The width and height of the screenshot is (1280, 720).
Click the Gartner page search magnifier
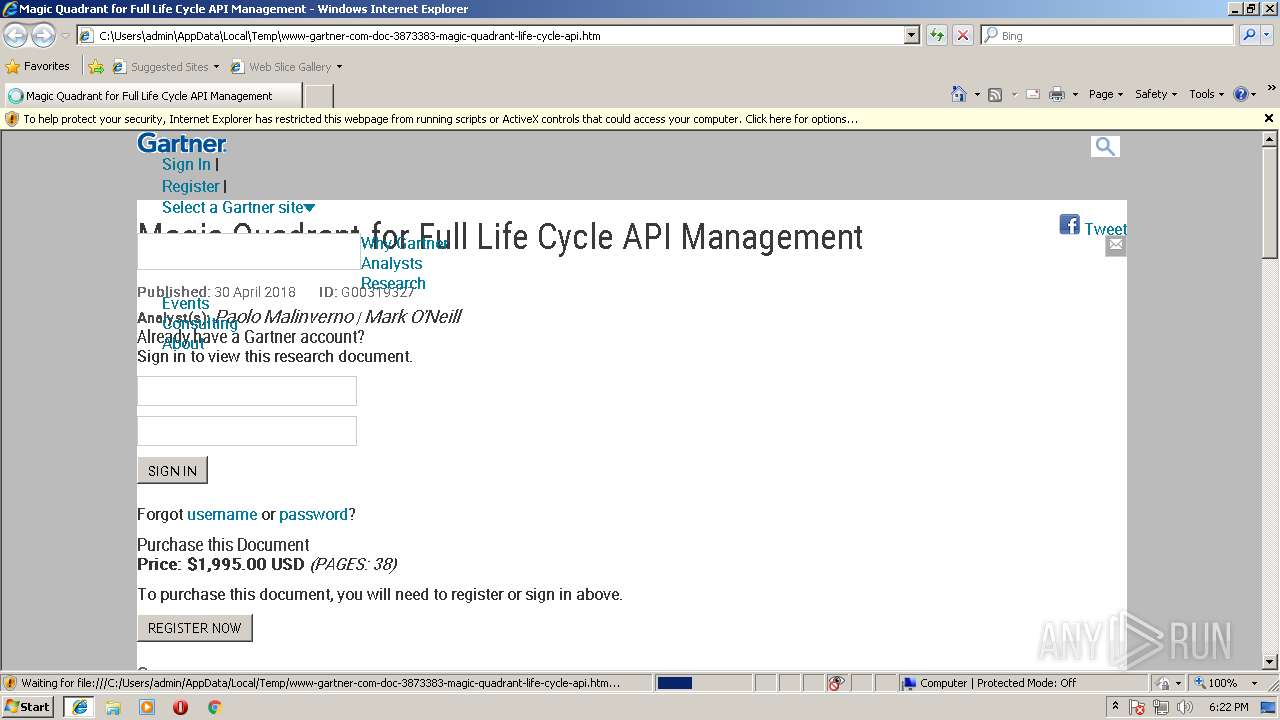pyautogui.click(x=1105, y=146)
